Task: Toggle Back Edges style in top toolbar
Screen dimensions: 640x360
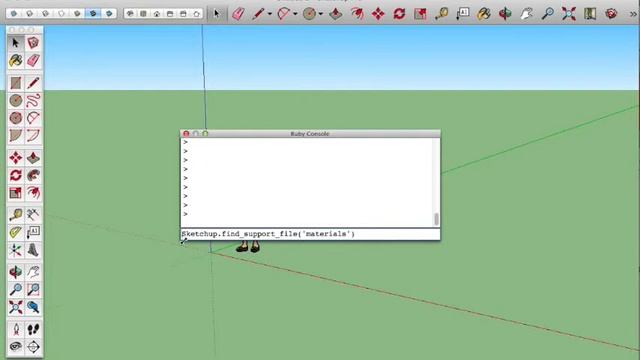Action: point(29,13)
